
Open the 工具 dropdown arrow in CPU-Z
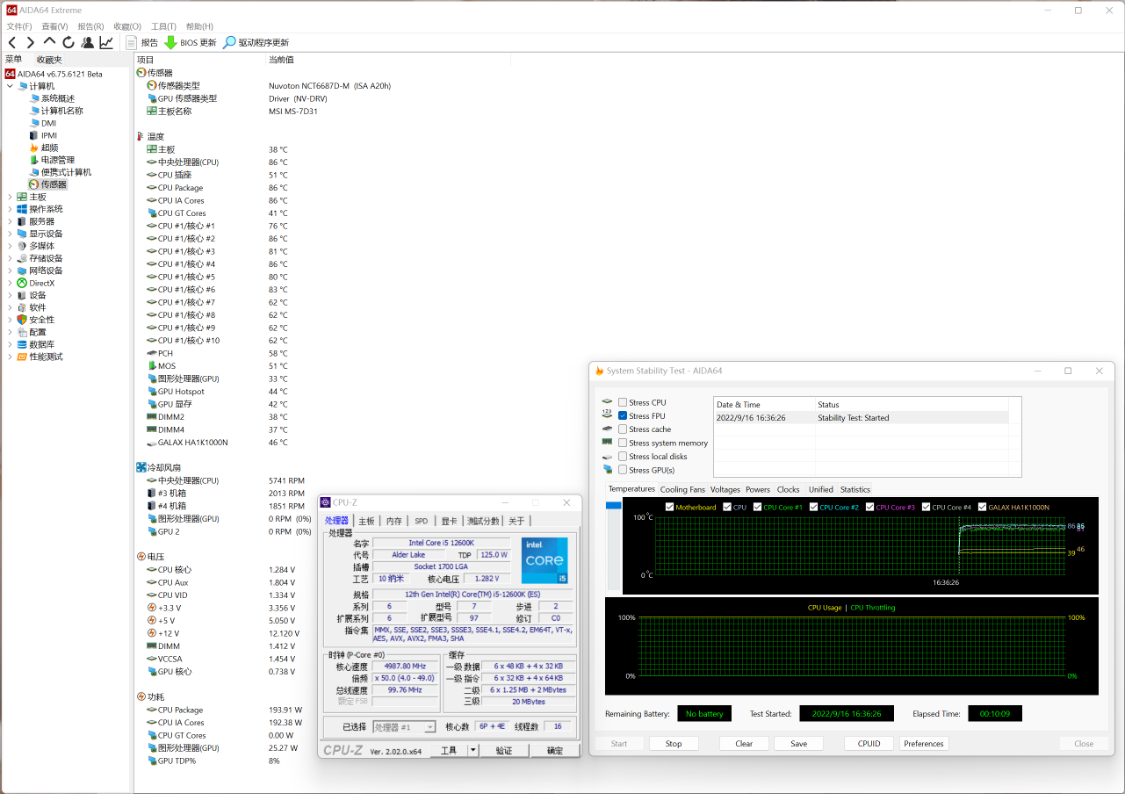pos(471,750)
